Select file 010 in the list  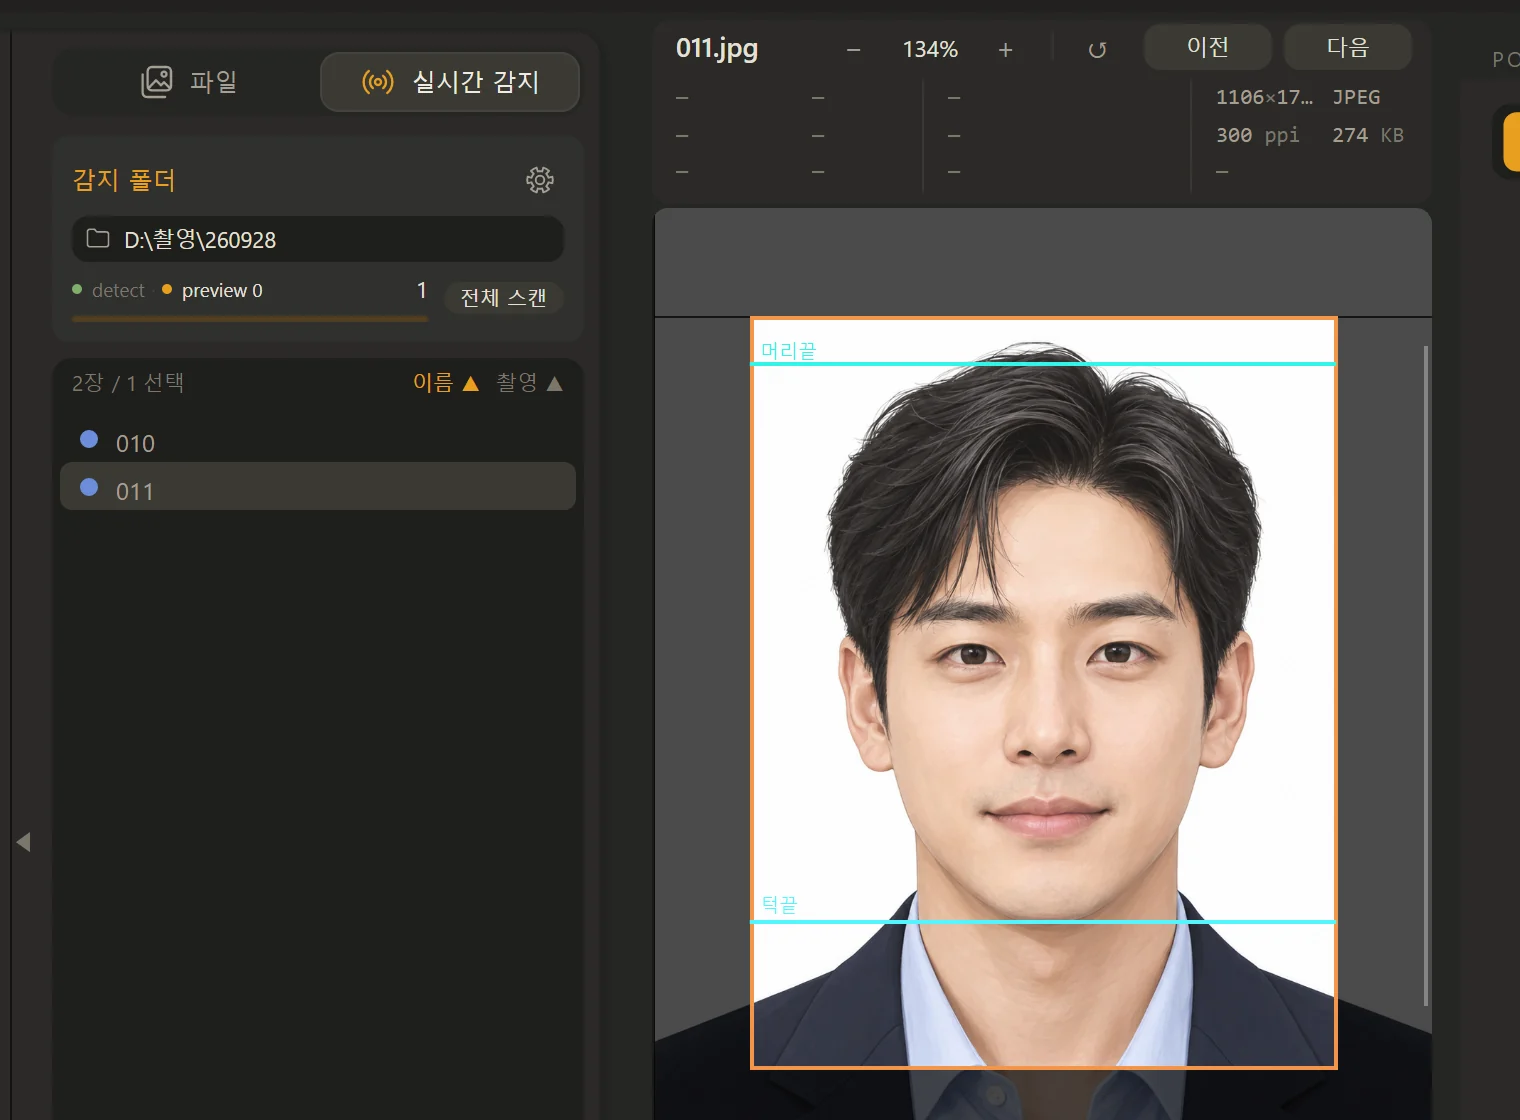pos(318,442)
